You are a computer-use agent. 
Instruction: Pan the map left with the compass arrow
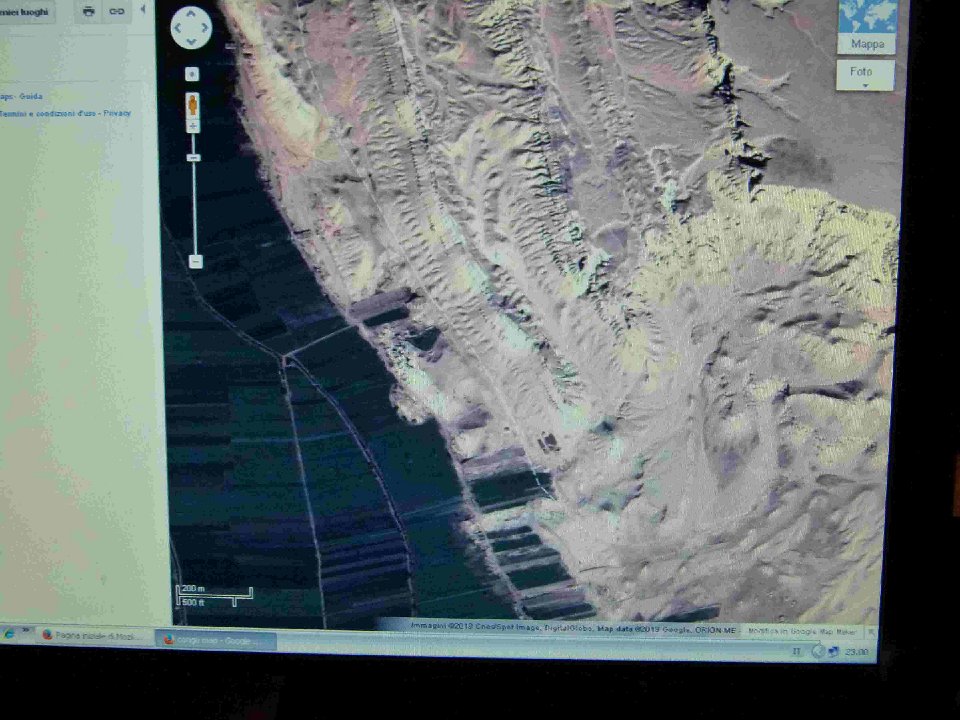178,28
